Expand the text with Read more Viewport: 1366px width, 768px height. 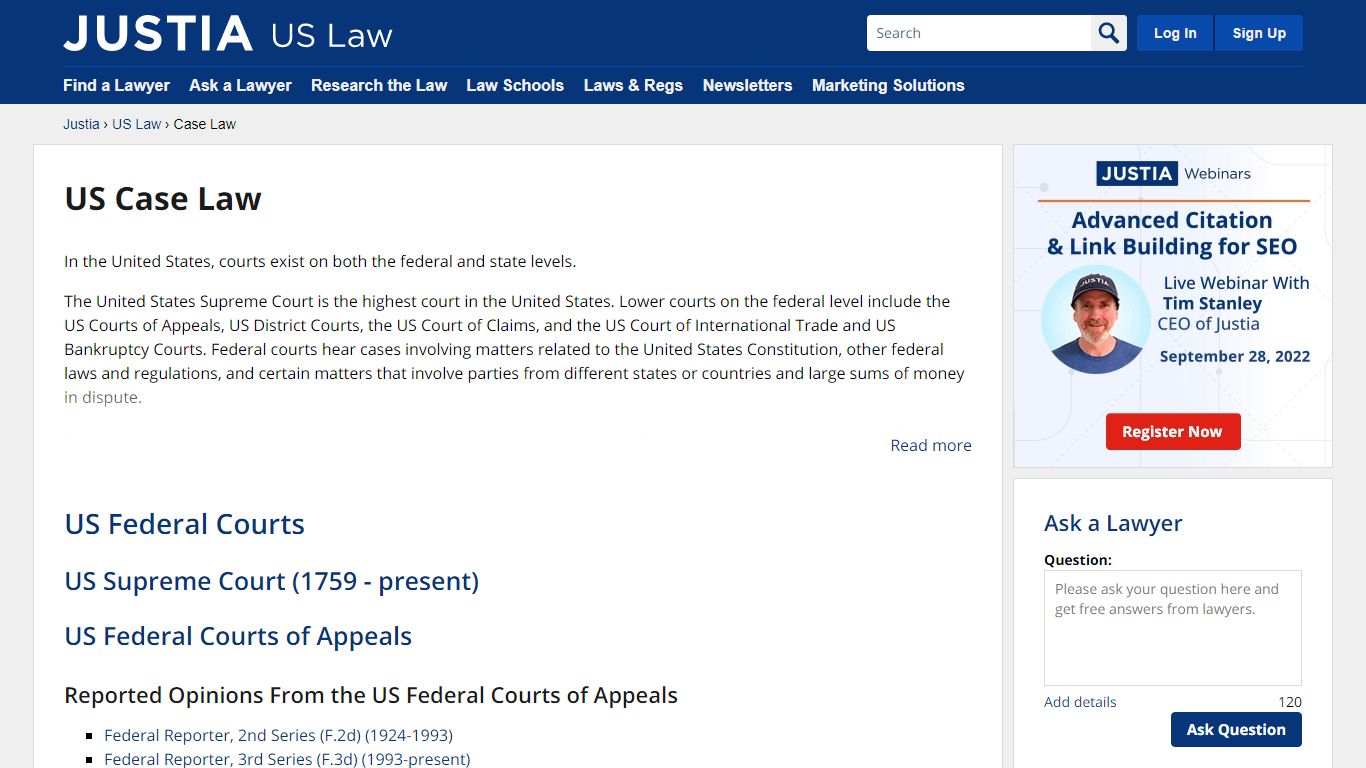[x=931, y=445]
